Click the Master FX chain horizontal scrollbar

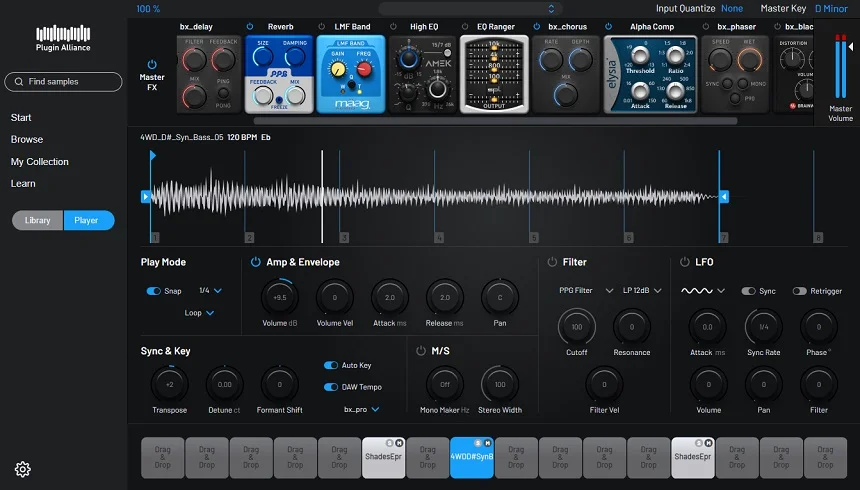click(x=495, y=120)
